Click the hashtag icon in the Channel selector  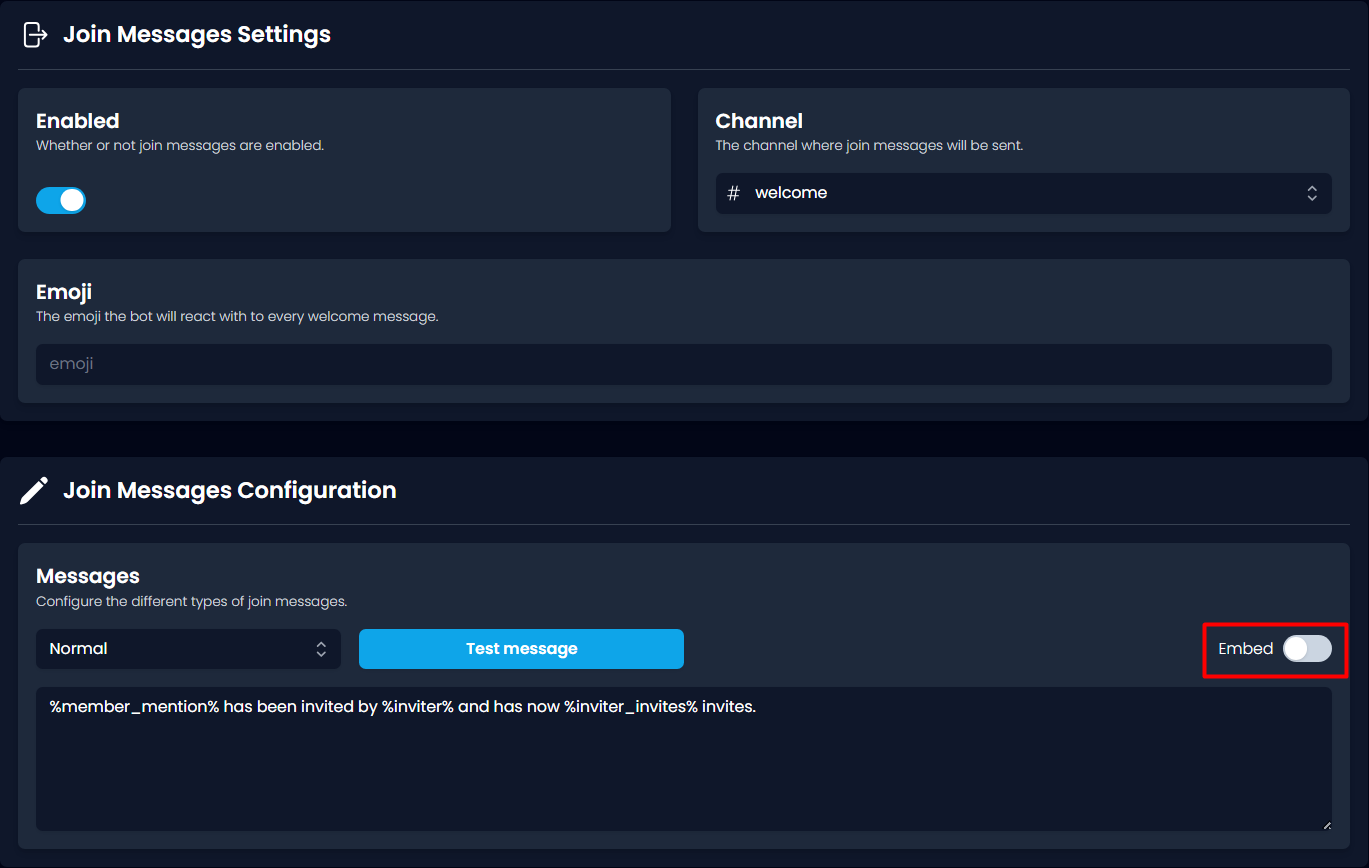click(733, 192)
